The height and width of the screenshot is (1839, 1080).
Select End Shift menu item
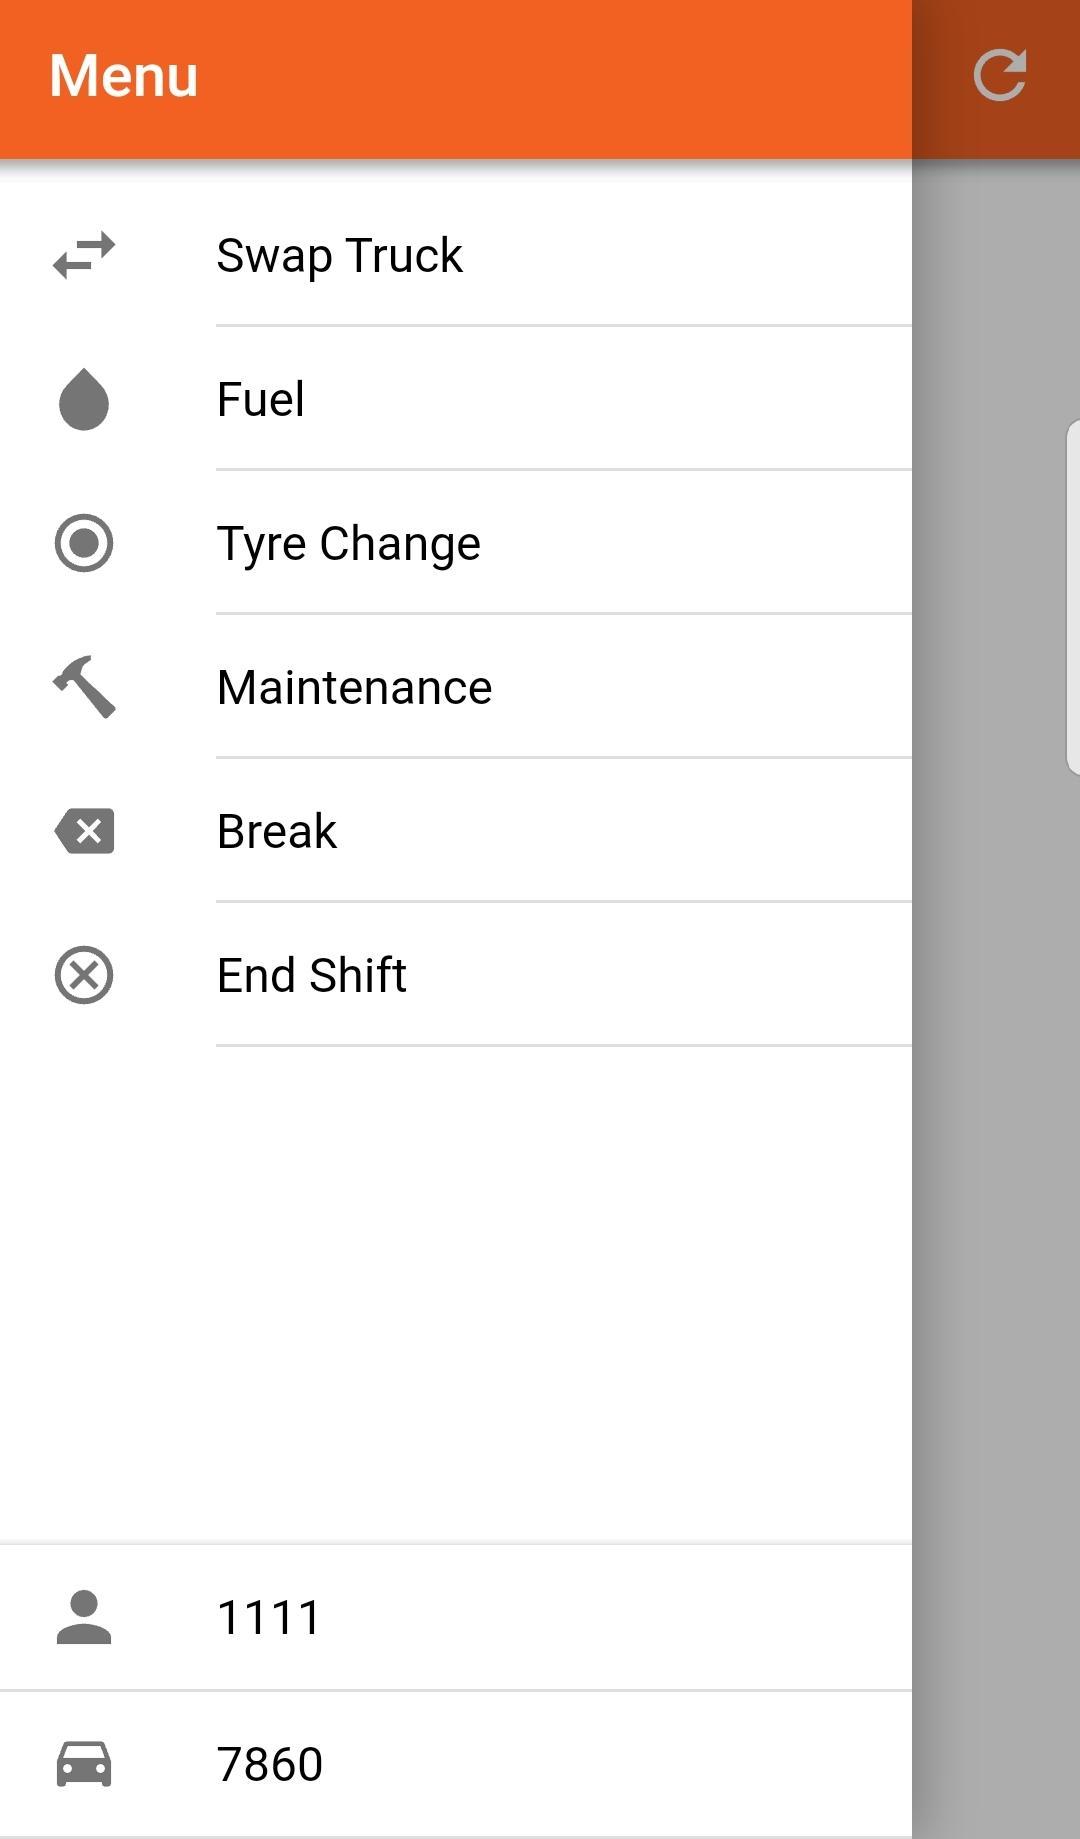(x=312, y=975)
